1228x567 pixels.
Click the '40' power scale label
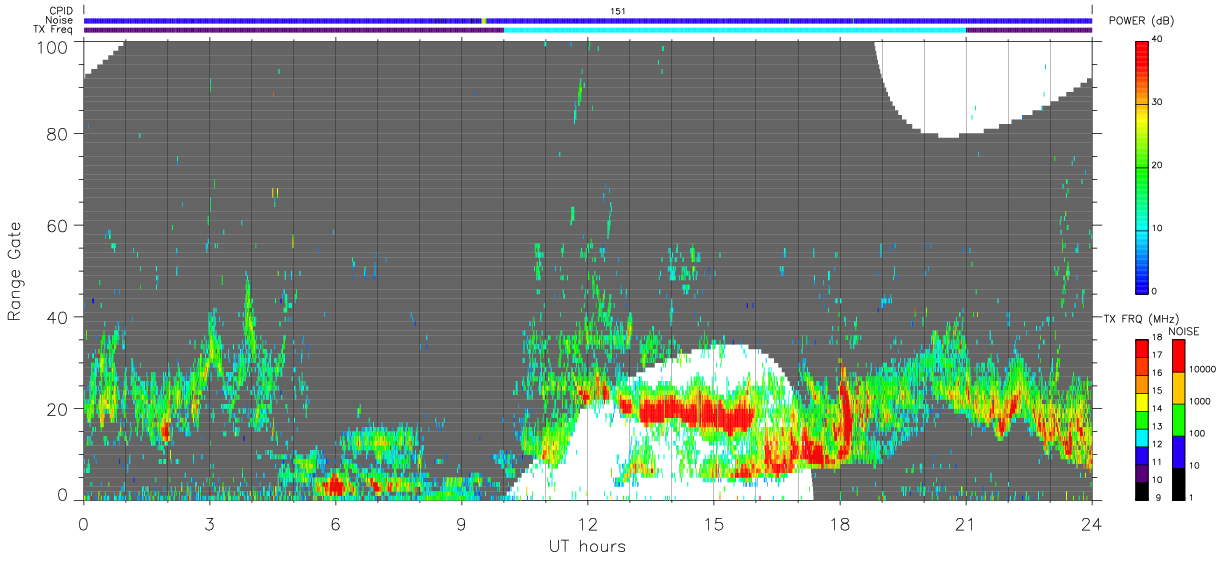coord(1158,40)
